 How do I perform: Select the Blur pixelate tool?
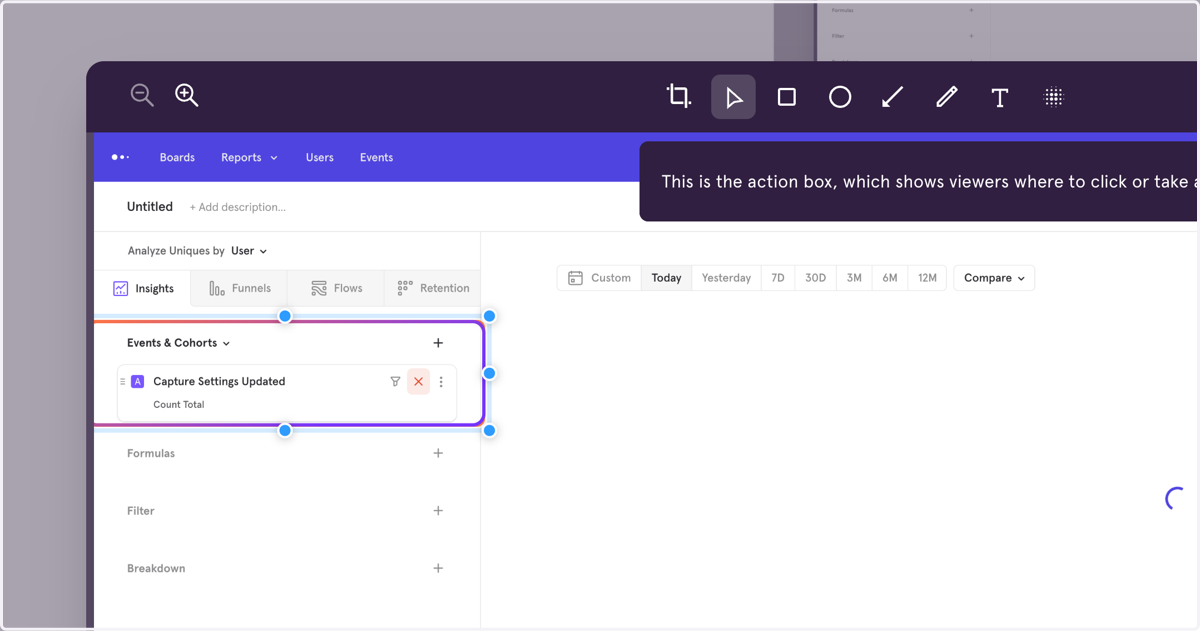tap(1053, 97)
